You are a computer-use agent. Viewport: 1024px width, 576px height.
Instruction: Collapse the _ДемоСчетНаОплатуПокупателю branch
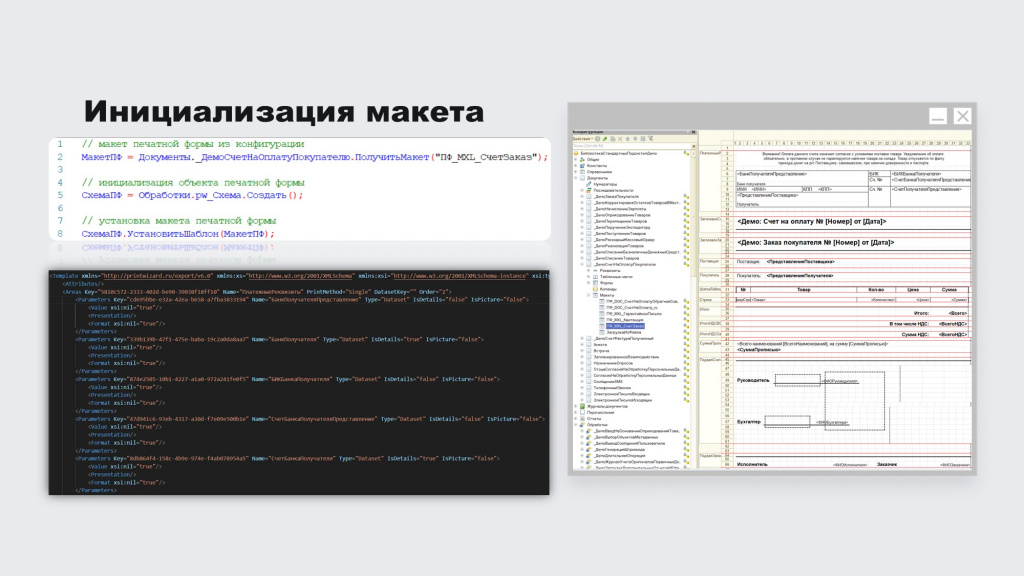click(582, 264)
